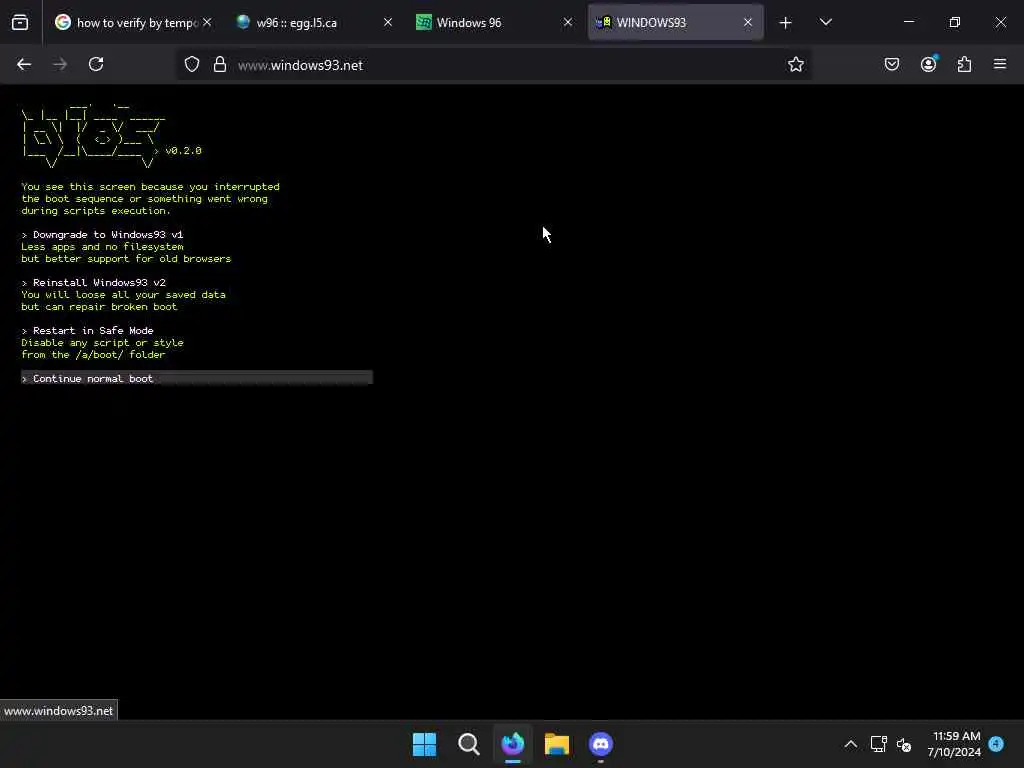
Task: Open the tracking protection shield icon
Action: coord(191,64)
